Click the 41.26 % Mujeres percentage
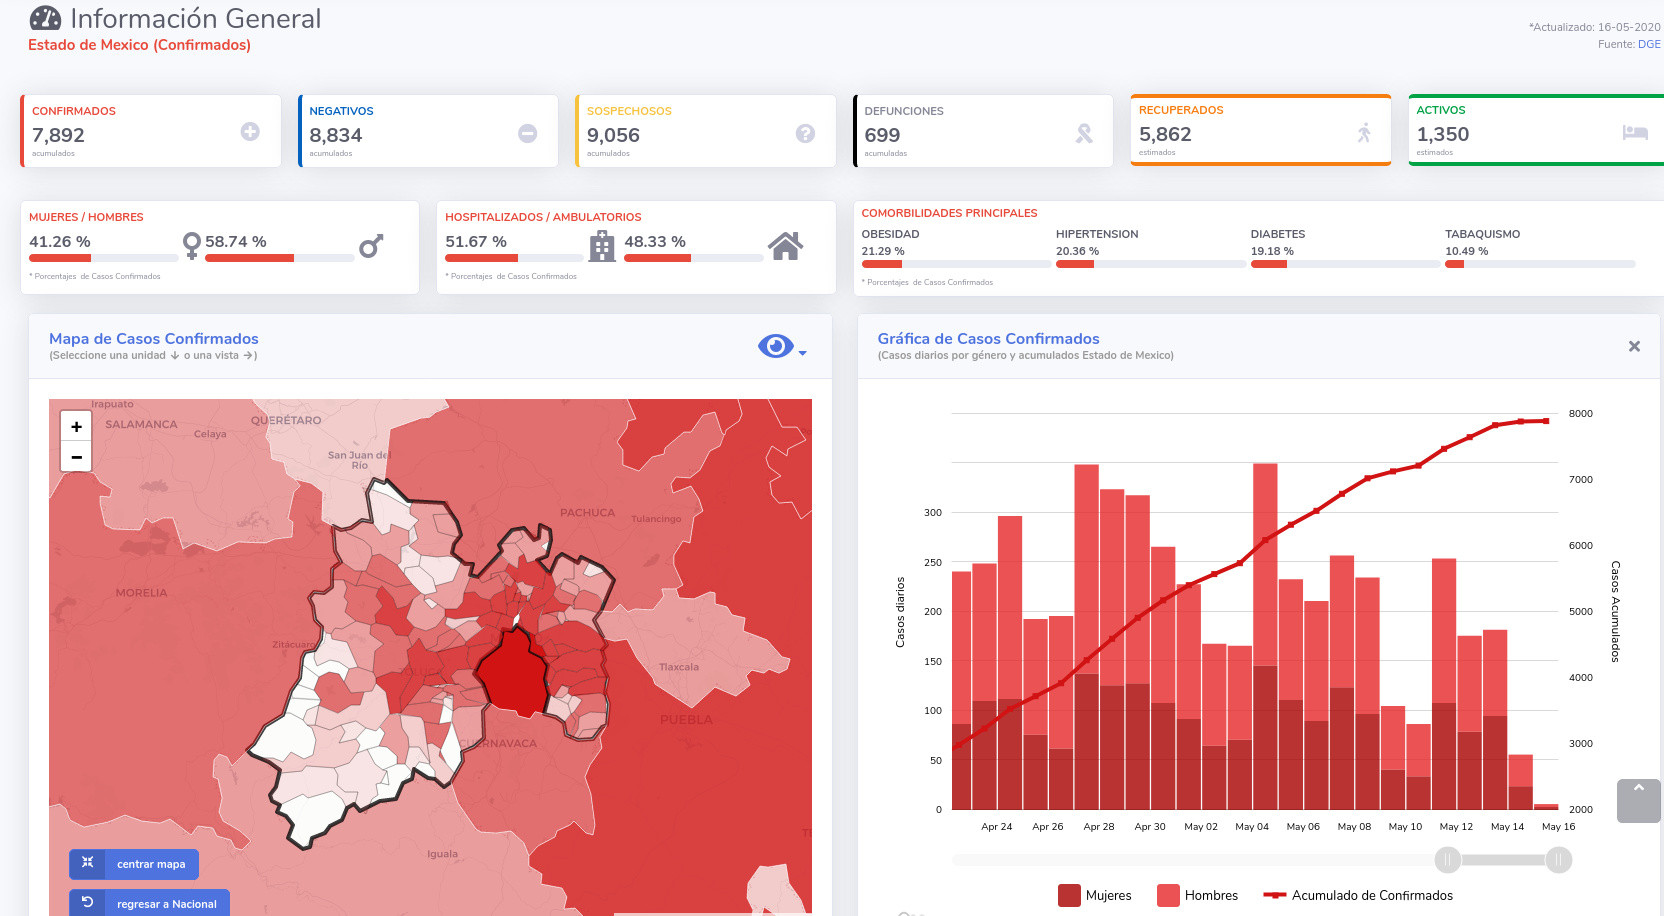The image size is (1664, 916). [x=60, y=242]
